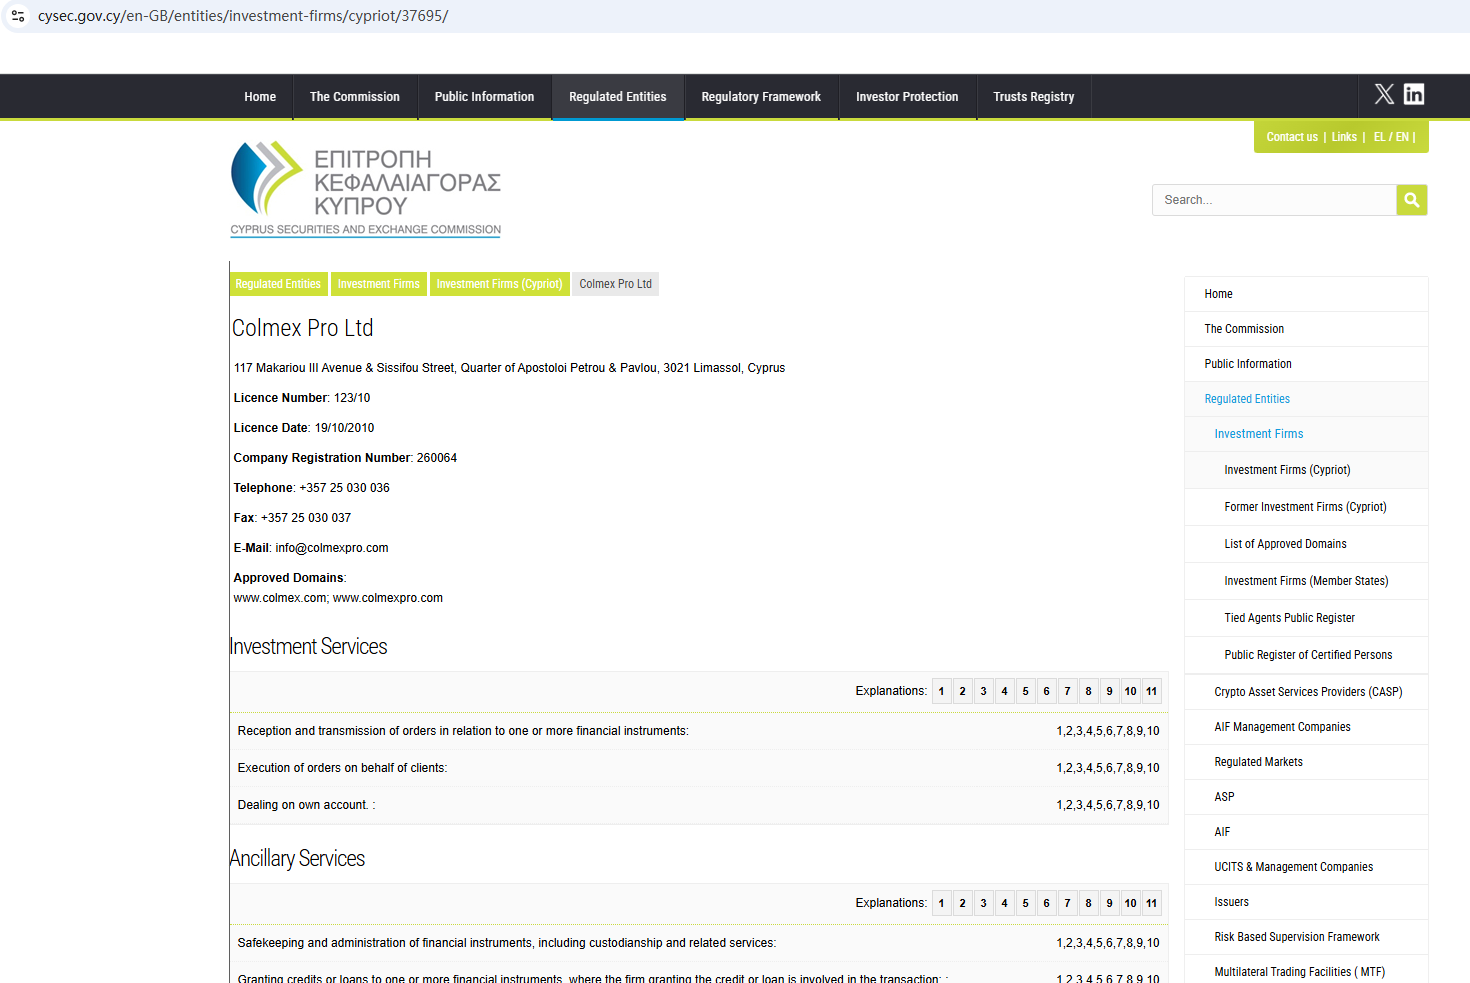Open the Investor Protection menu

pyautogui.click(x=906, y=97)
